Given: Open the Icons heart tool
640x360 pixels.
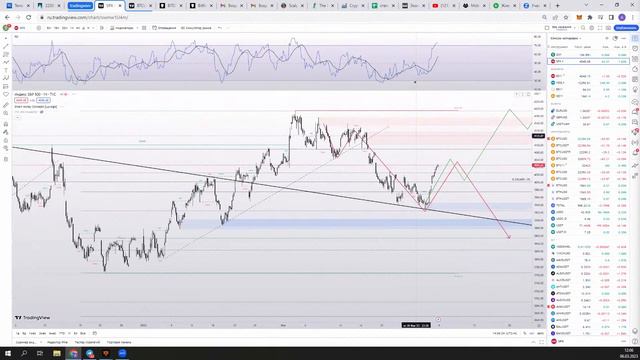Looking at the screenshot, I should tap(6, 94).
